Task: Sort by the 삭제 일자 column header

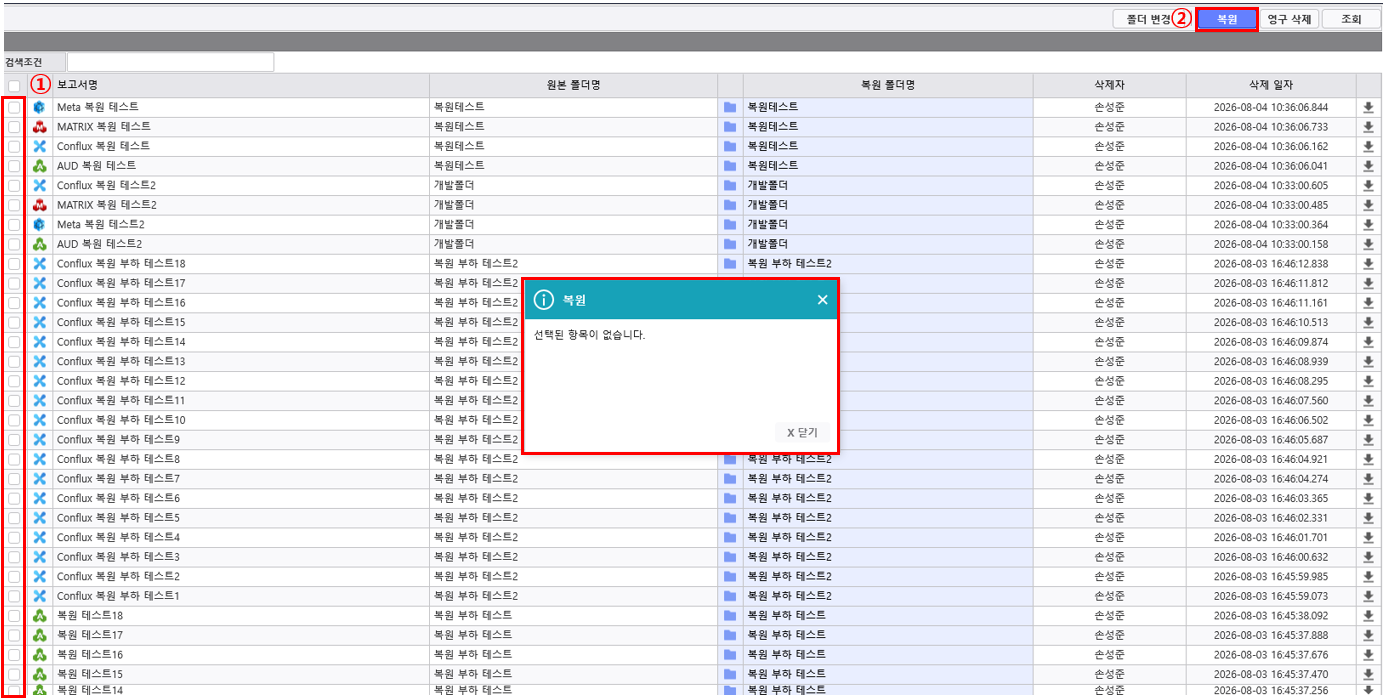Action: (x=1271, y=85)
